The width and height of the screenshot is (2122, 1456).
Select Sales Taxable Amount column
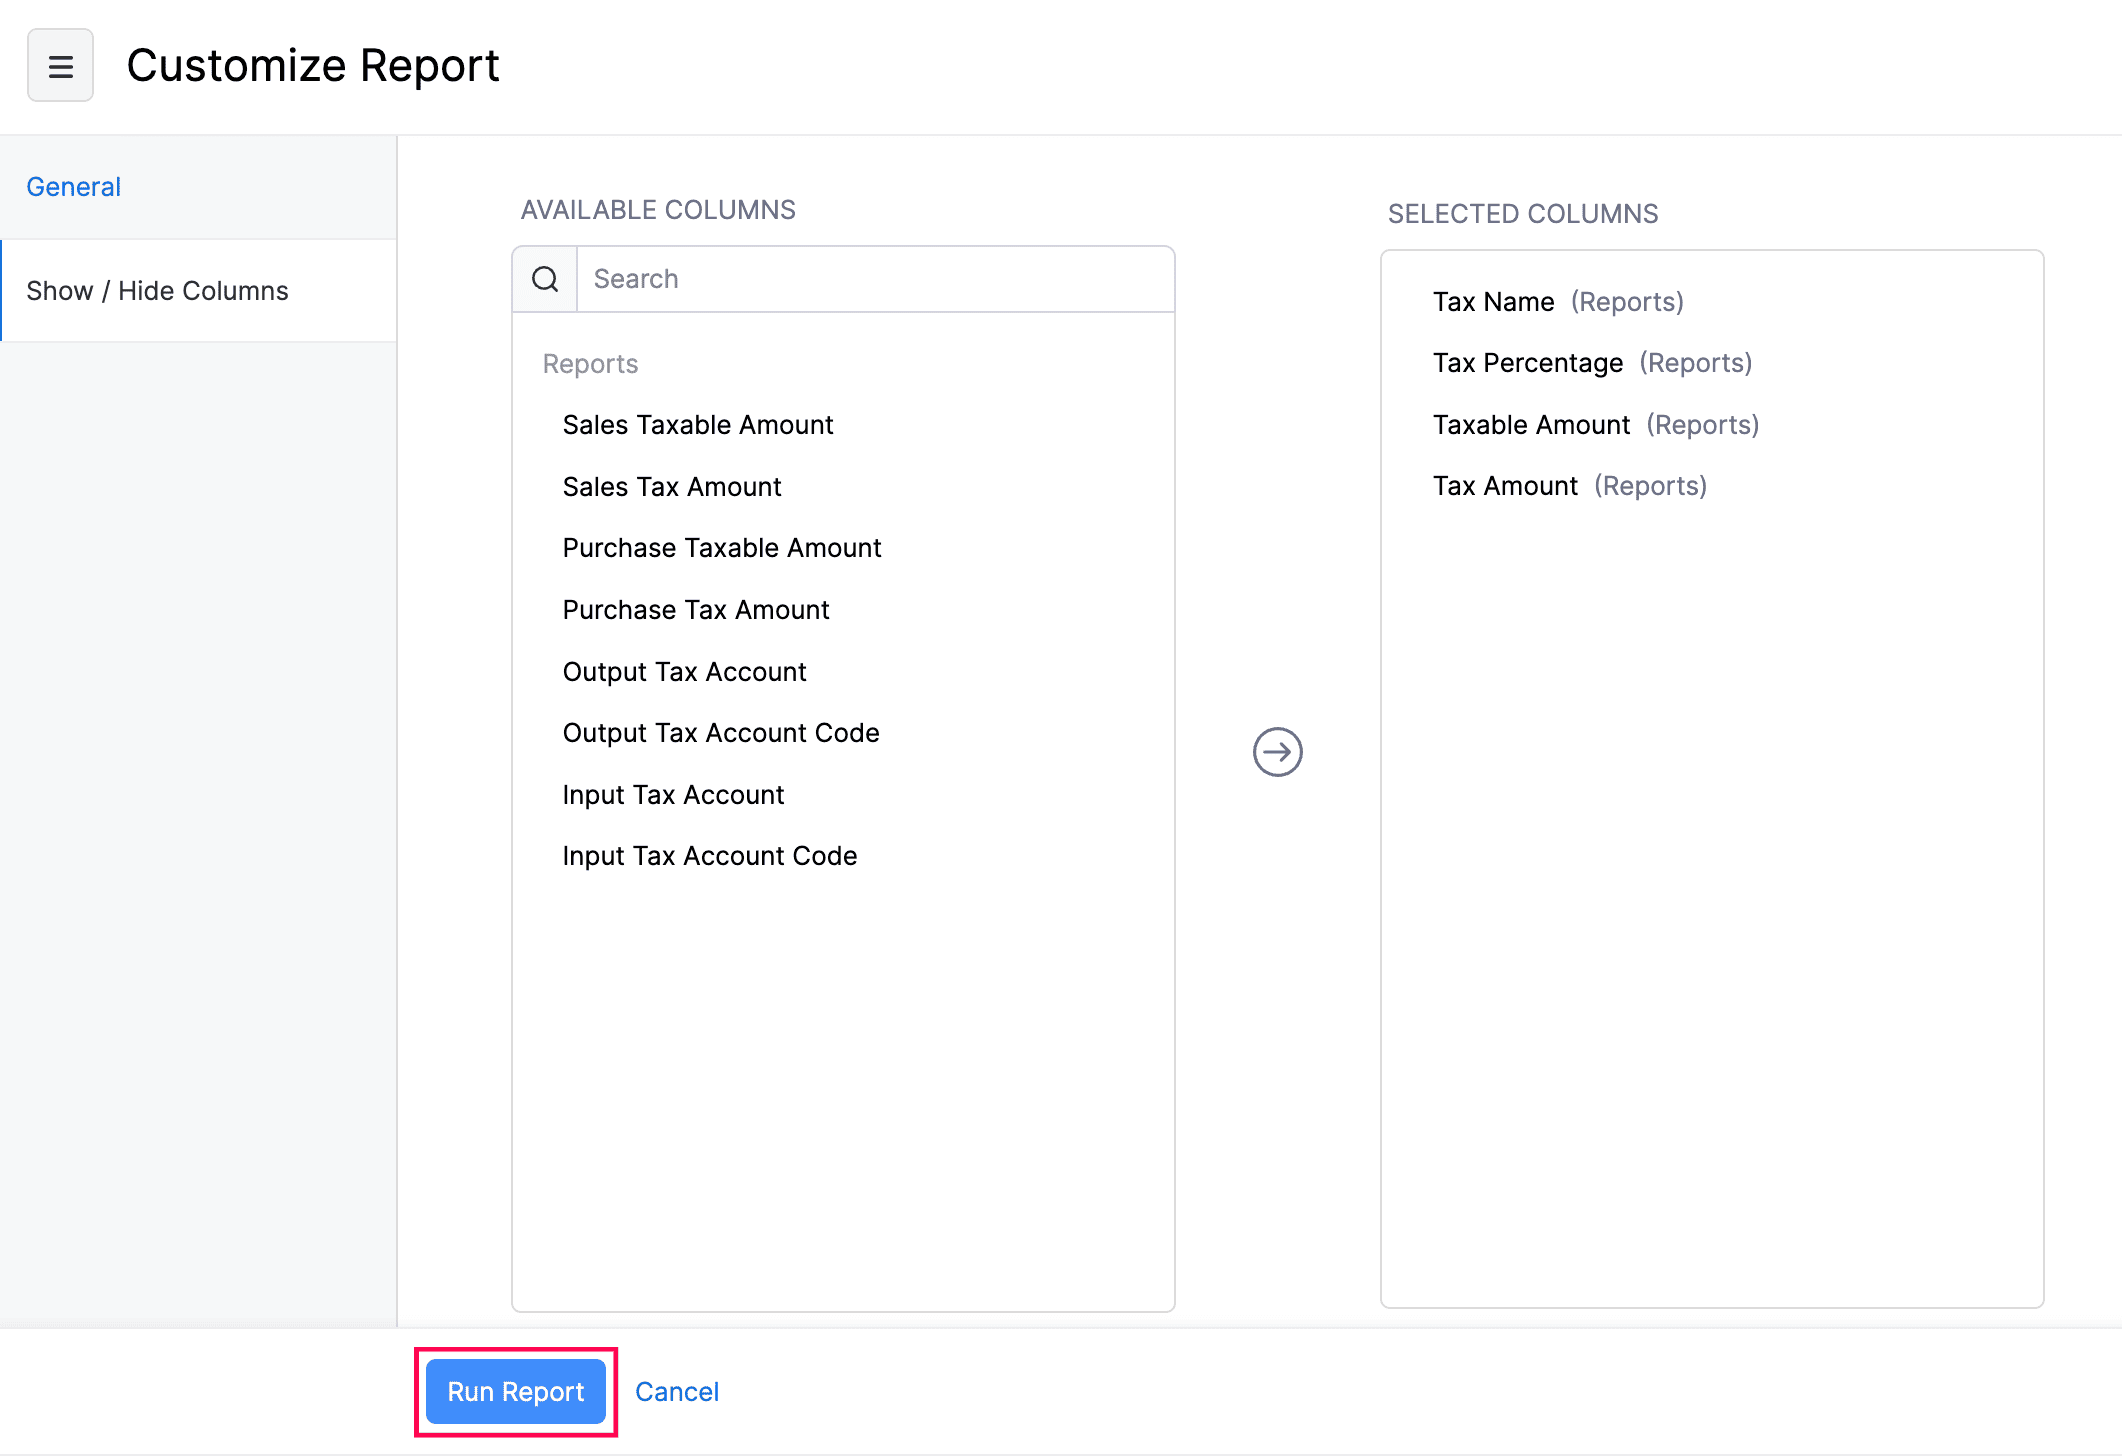[x=697, y=425]
